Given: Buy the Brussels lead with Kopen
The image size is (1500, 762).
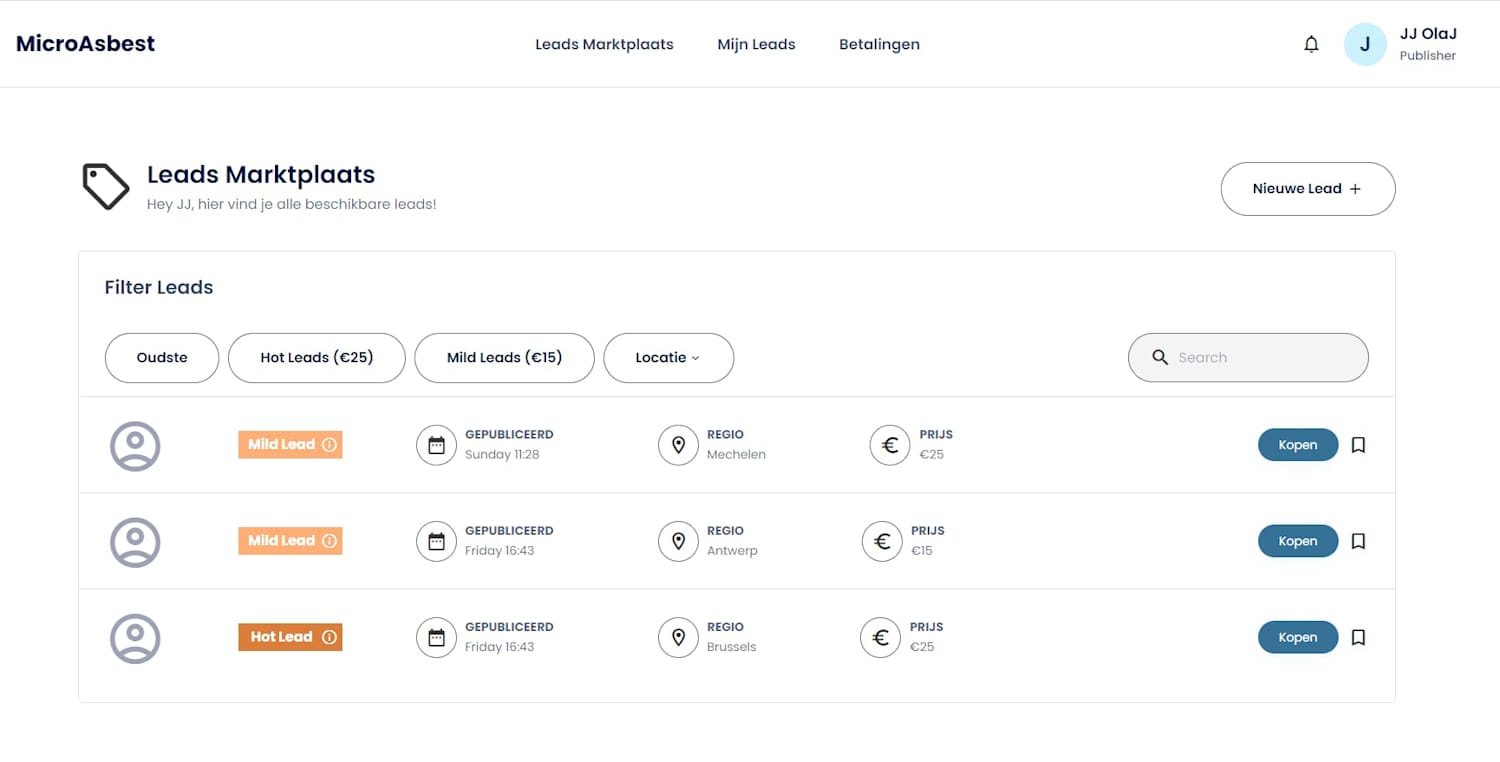Looking at the screenshot, I should [1298, 637].
